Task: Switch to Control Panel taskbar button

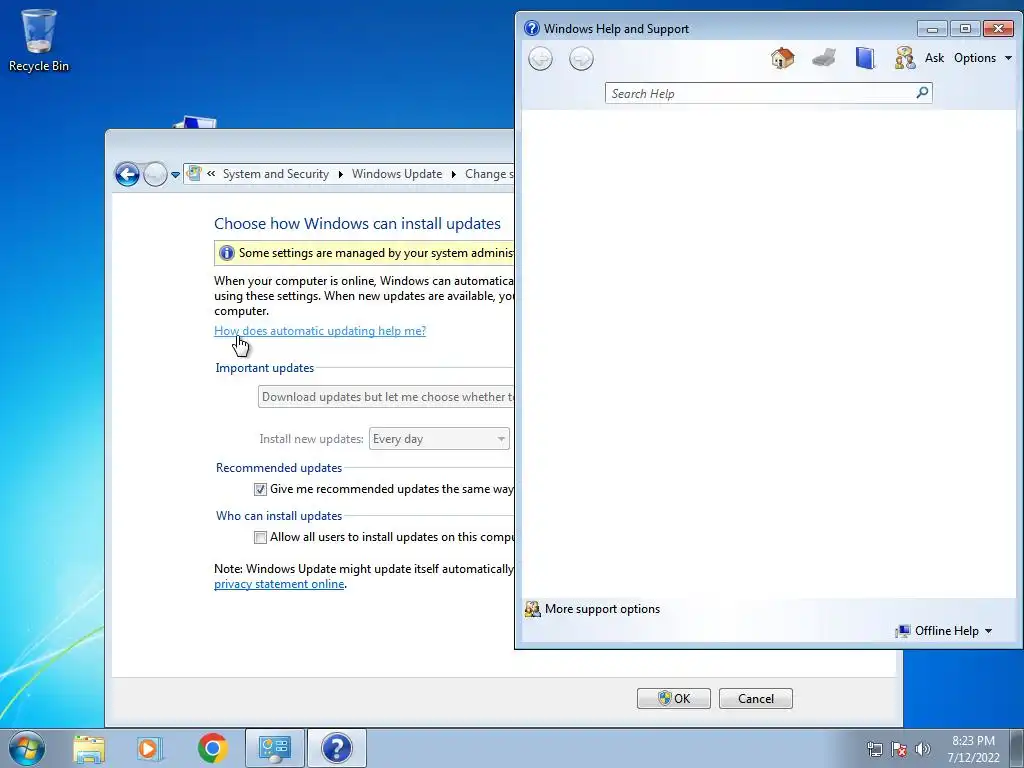Action: pyautogui.click(x=274, y=748)
